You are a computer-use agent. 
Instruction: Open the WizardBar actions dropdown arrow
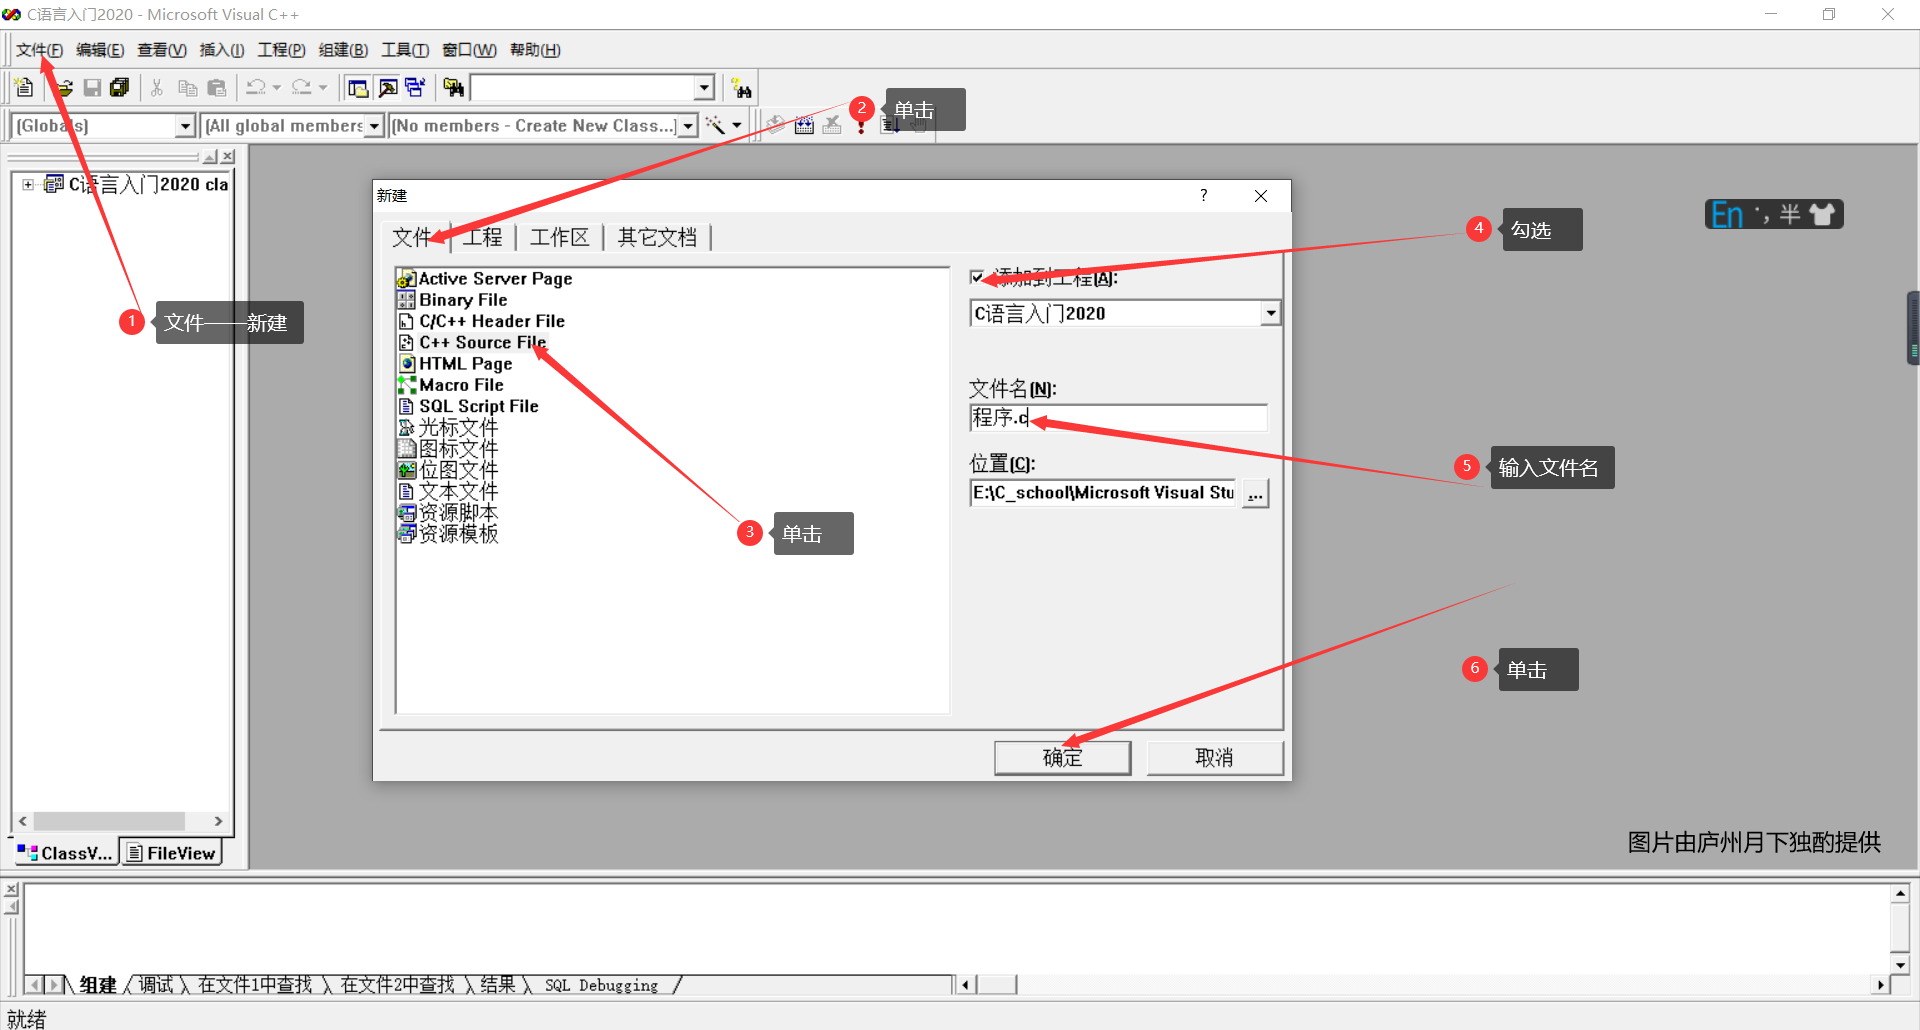737,126
